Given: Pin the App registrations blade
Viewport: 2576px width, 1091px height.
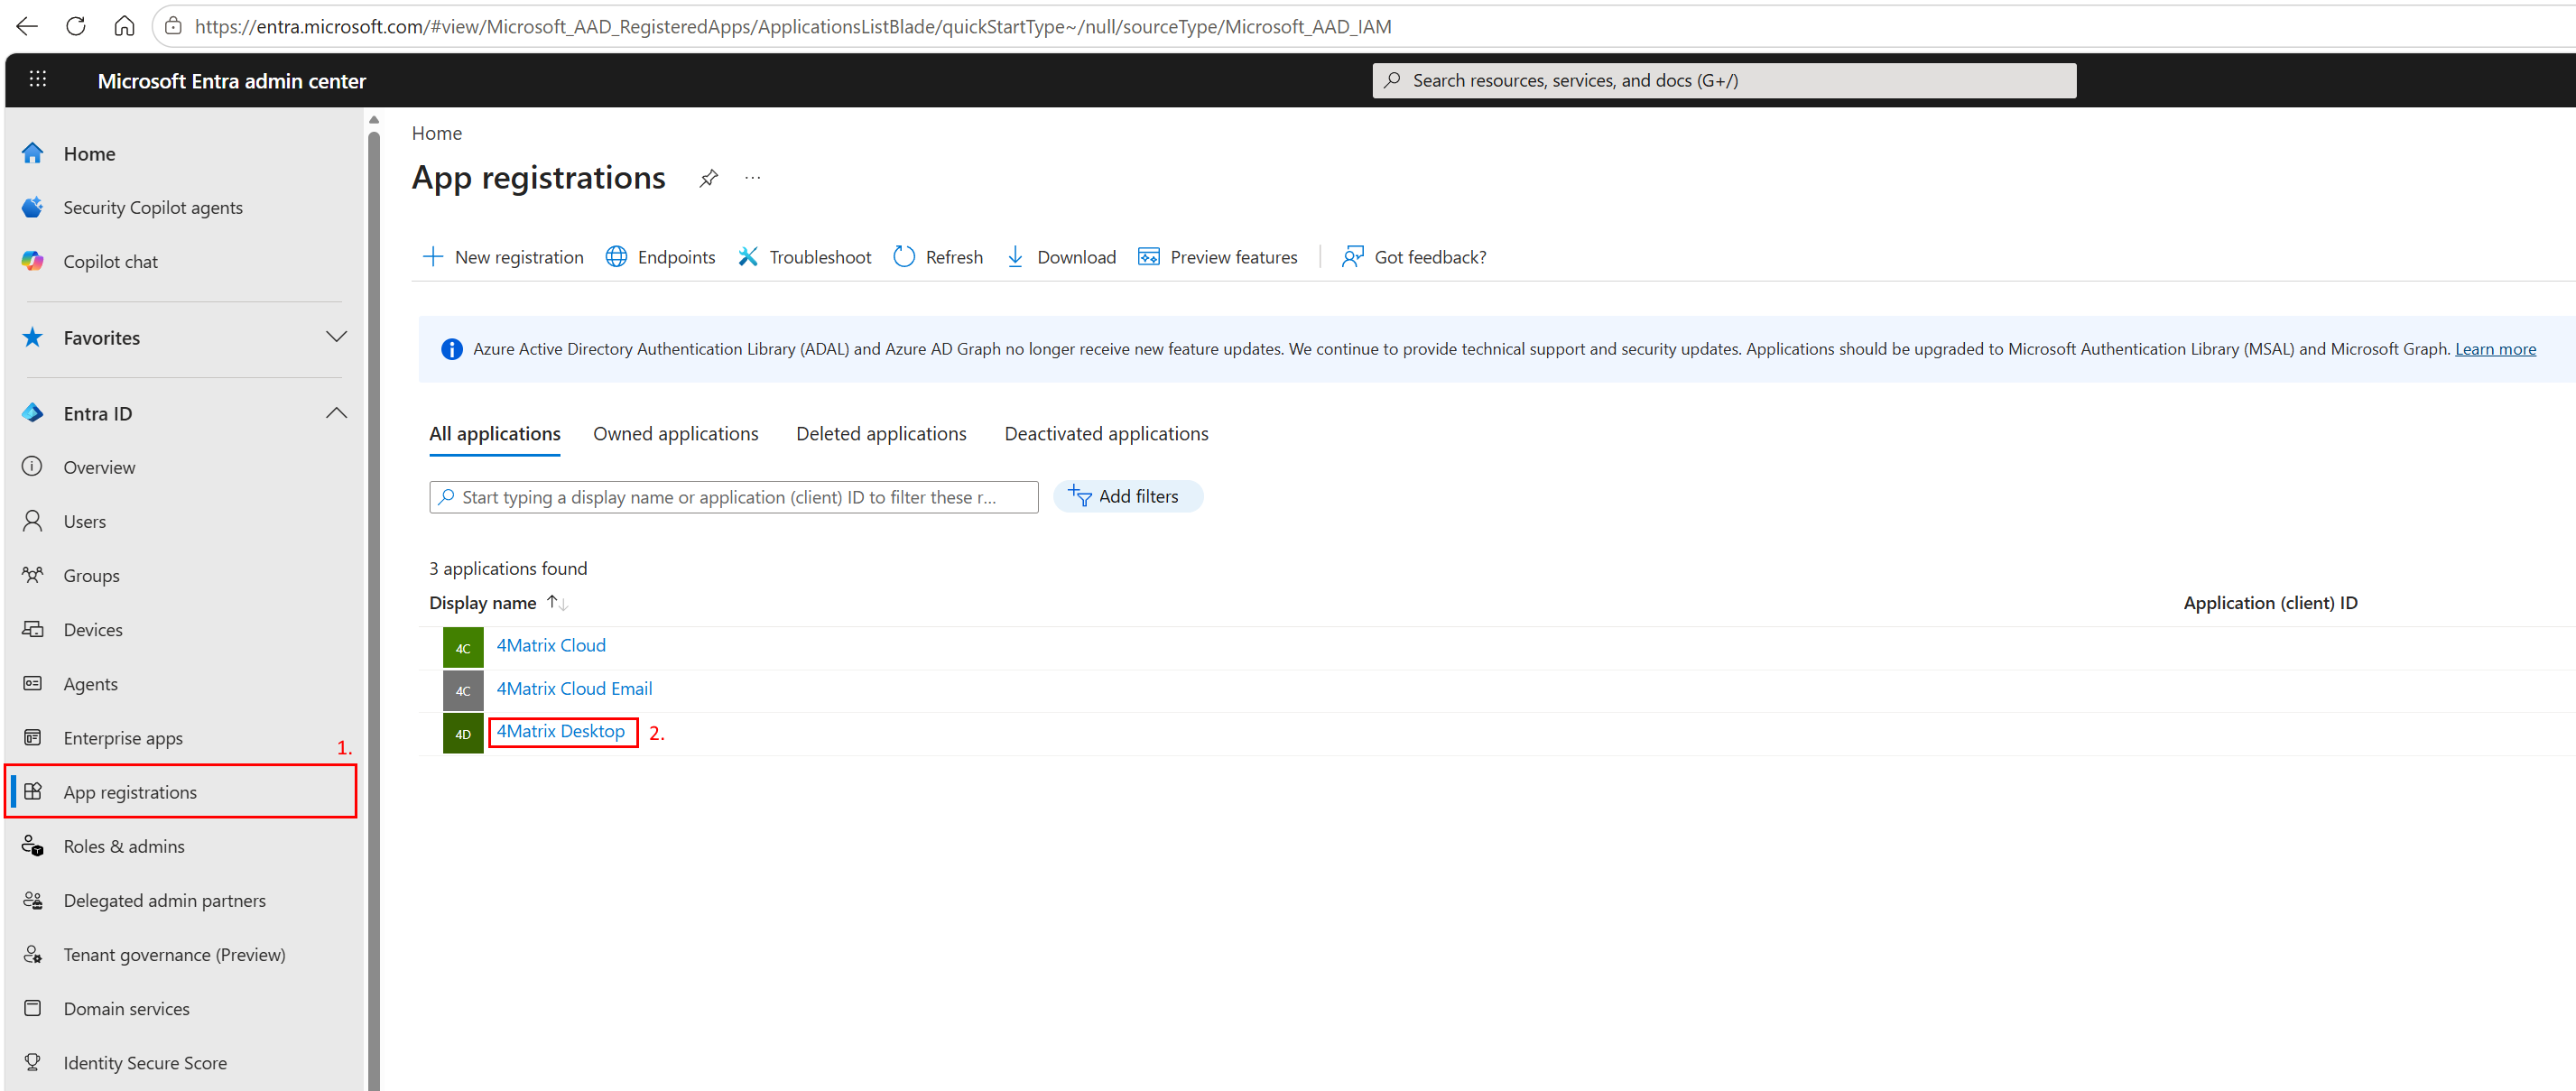Looking at the screenshot, I should tap(709, 178).
